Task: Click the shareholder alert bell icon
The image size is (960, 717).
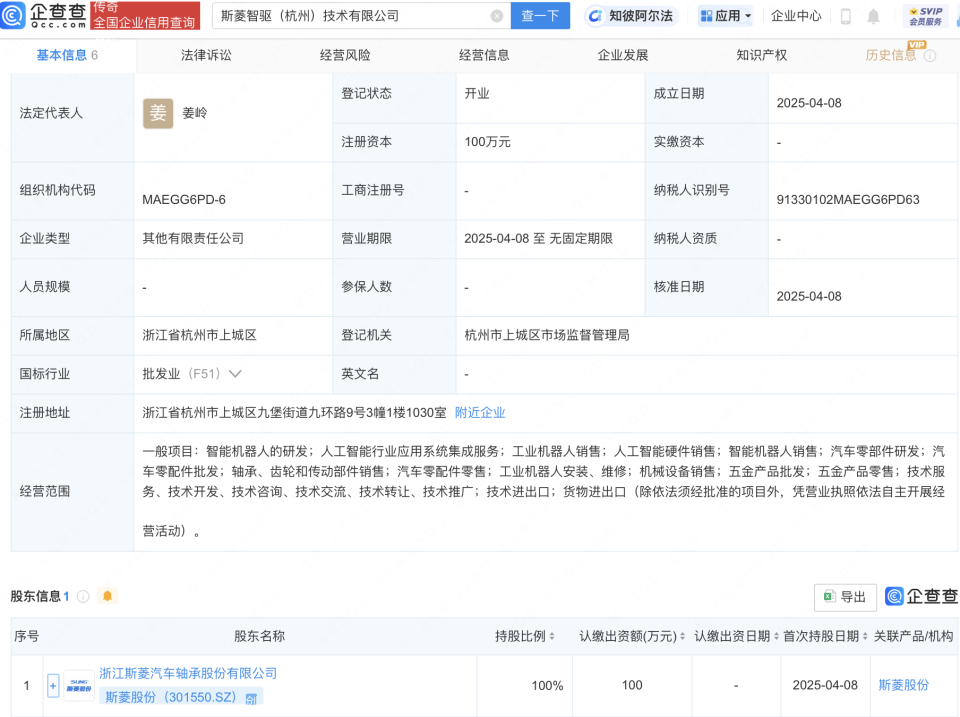Action: tap(107, 596)
